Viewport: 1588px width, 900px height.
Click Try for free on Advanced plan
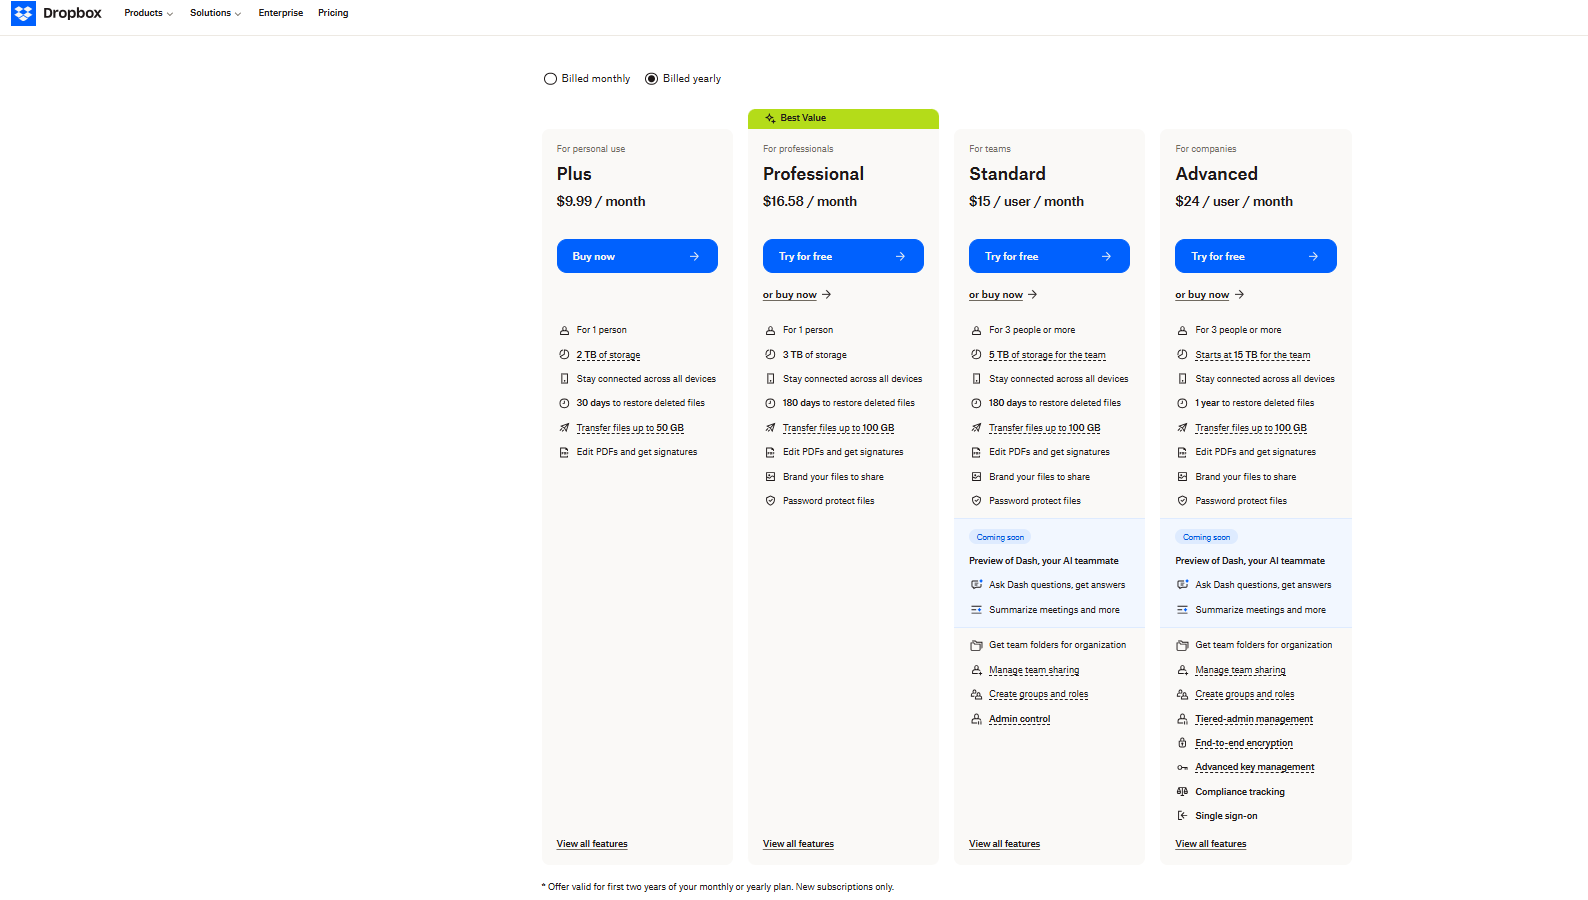(1255, 256)
